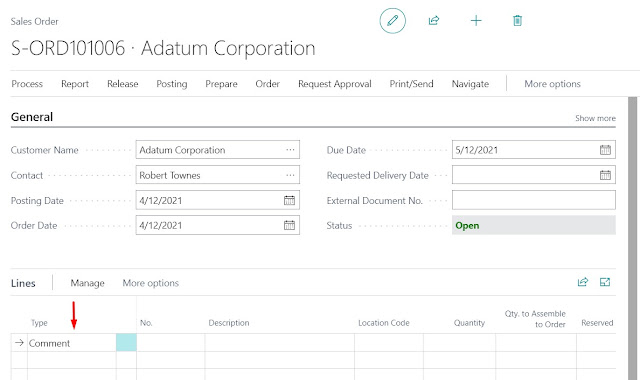The width and height of the screenshot is (640, 380).
Task: Click the Type column header
Action: [x=39, y=323]
